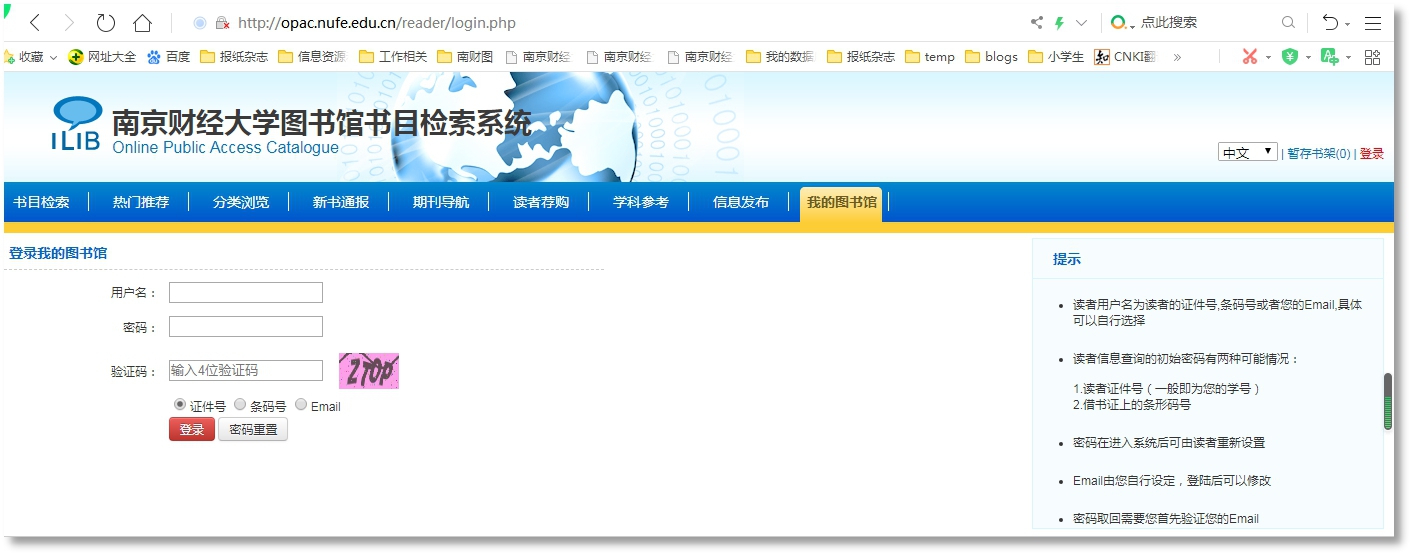This screenshot has width=1413, height=557.
Task: Click the red 登录 login button
Action: (x=191, y=429)
